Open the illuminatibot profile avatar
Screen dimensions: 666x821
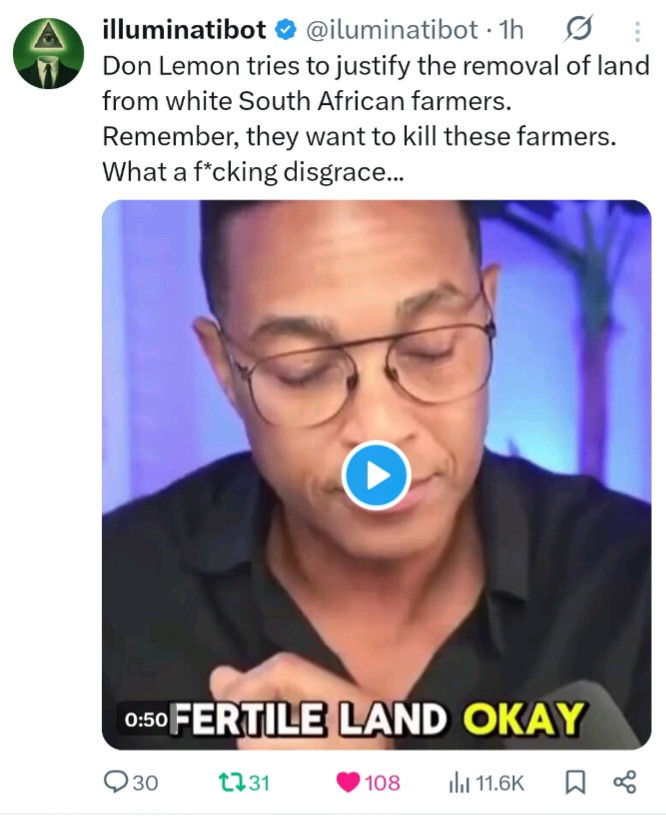48,52
